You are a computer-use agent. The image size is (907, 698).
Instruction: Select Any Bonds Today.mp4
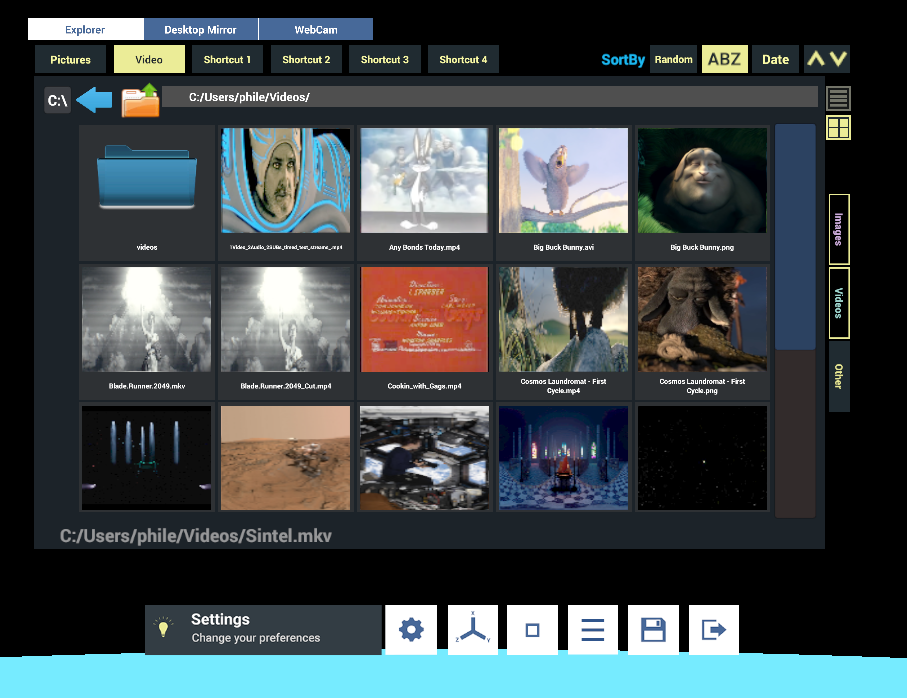point(425,193)
